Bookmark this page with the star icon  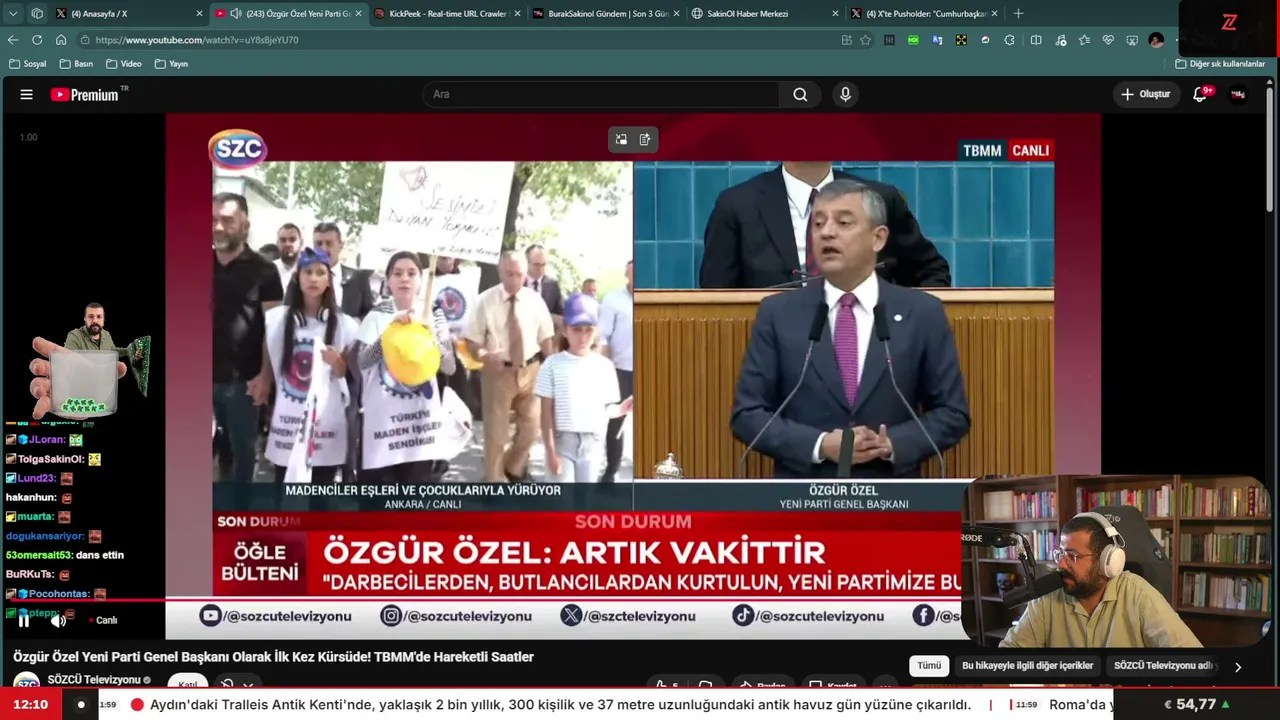coord(866,40)
